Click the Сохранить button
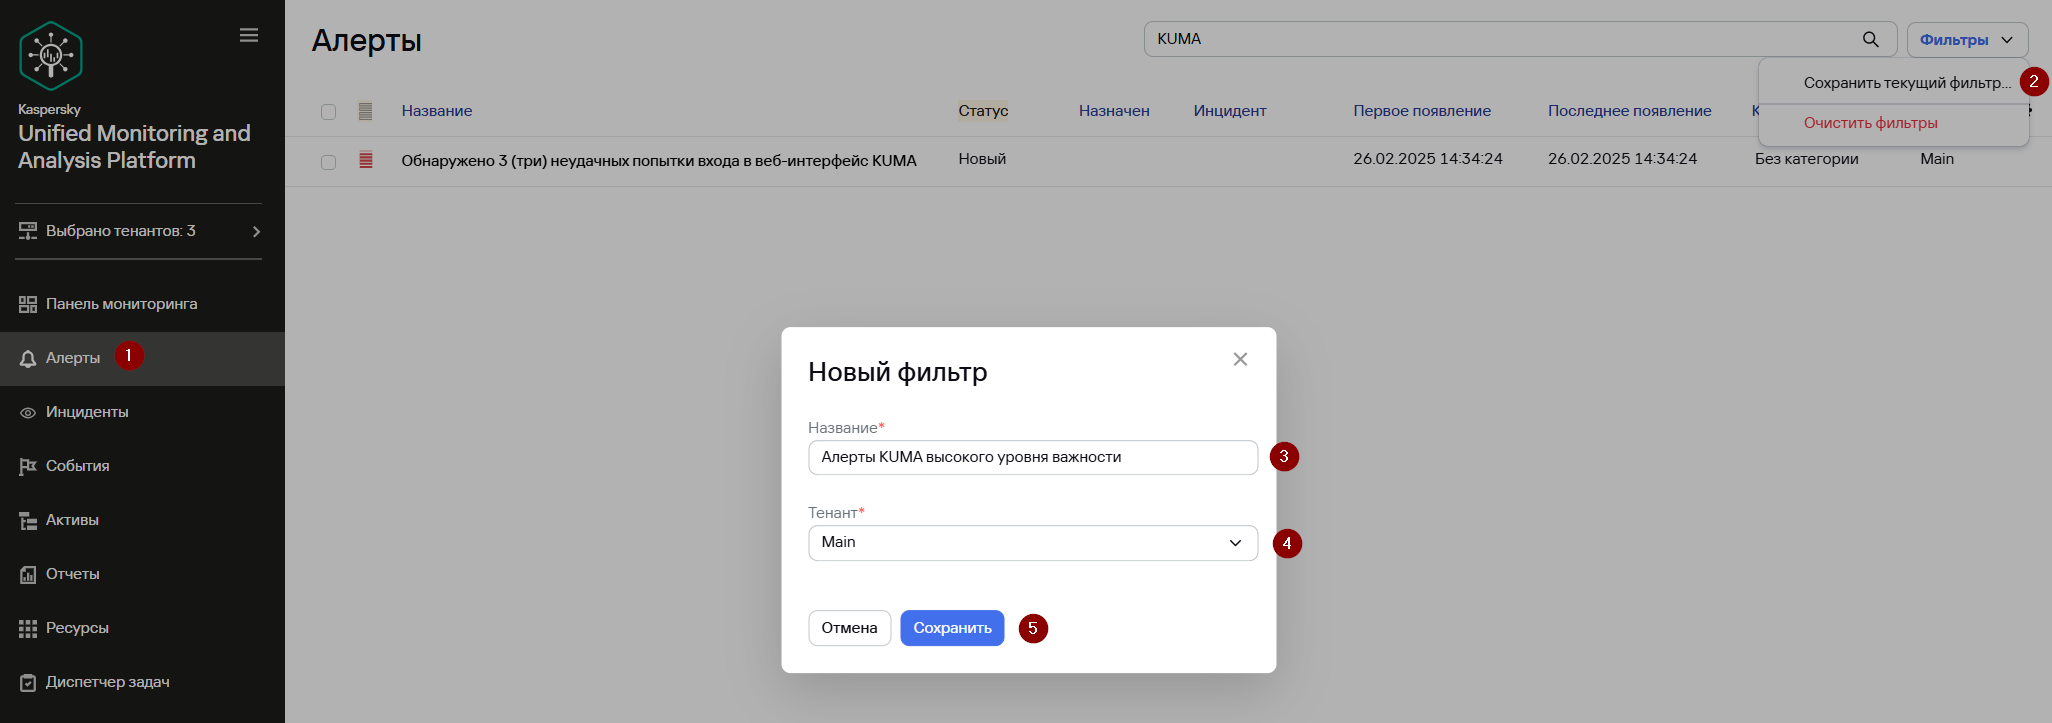Screen dimensions: 2052x723 (952, 628)
